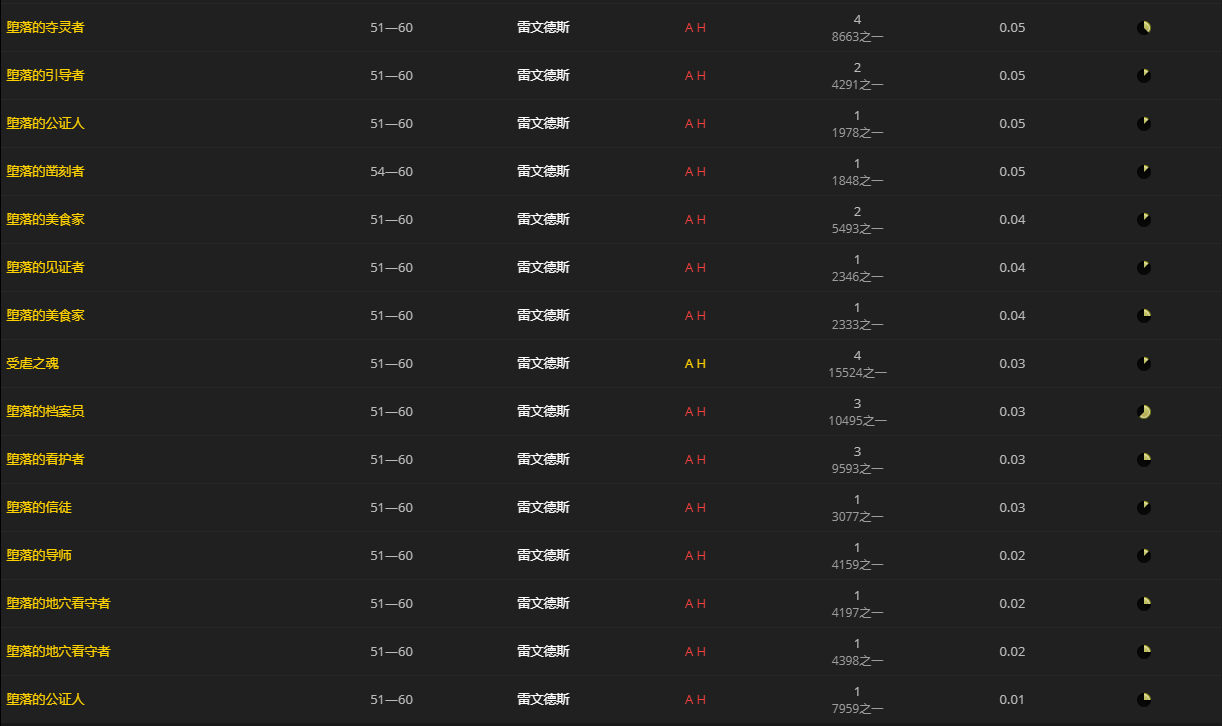
Task: Open the 堕落的引导者 NPC page
Action: (45, 75)
